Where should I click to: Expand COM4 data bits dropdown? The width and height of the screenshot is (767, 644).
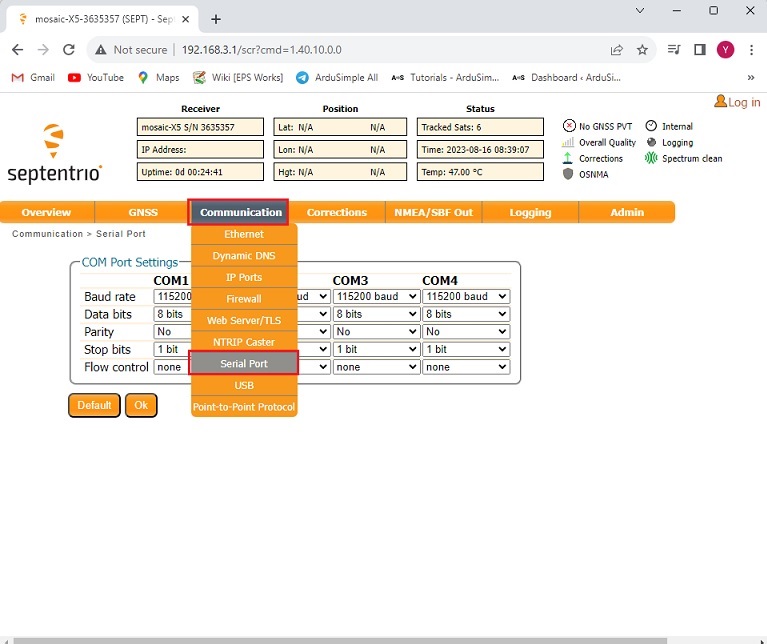point(466,314)
